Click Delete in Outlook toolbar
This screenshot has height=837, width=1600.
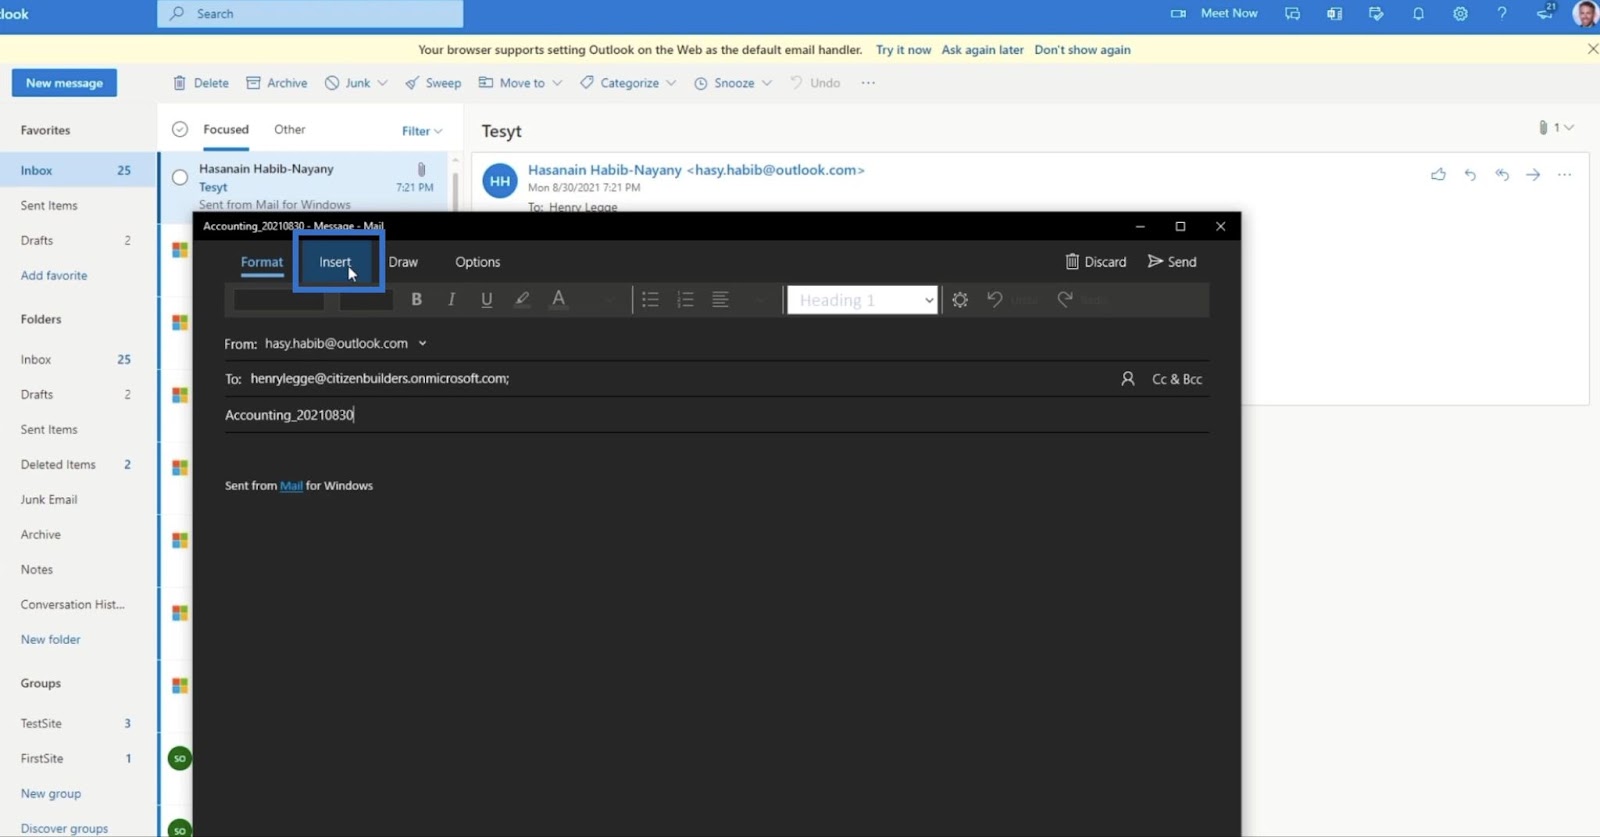[x=201, y=83]
